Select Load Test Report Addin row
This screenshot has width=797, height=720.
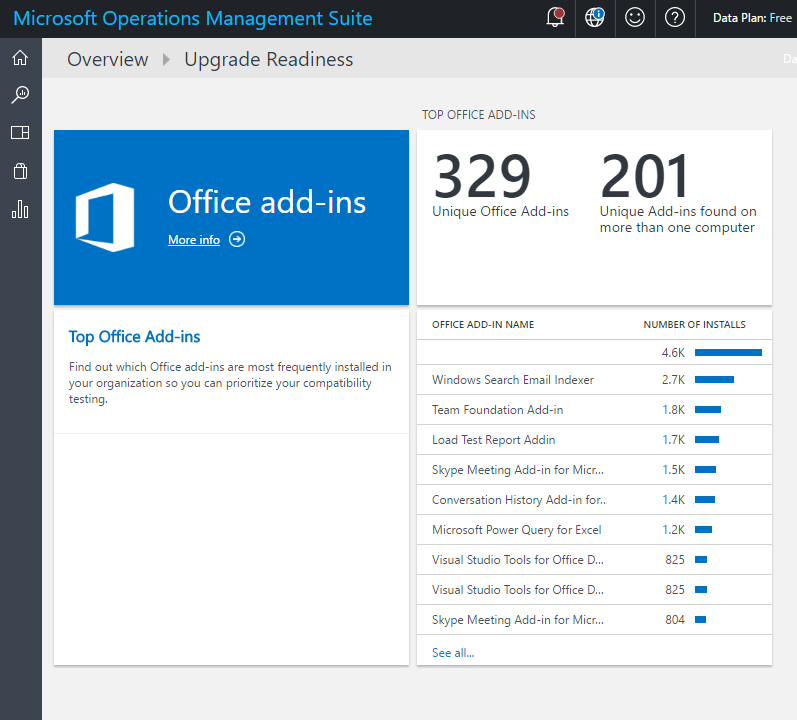[594, 440]
